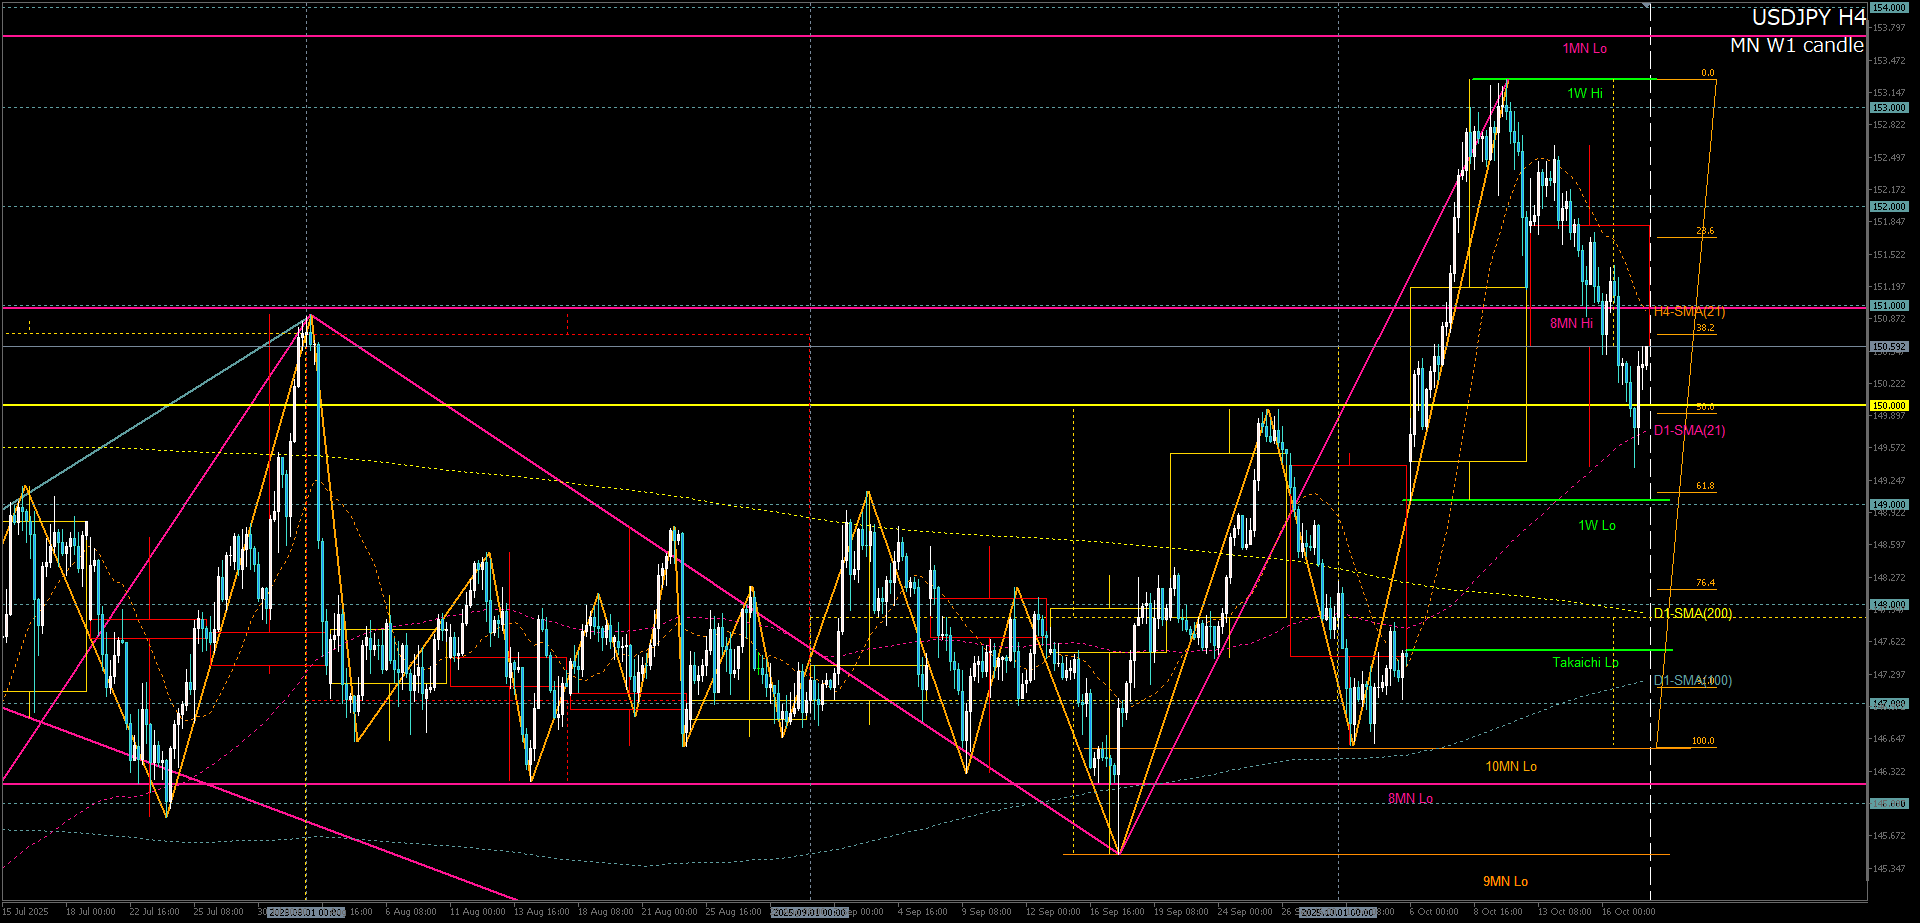The image size is (1920, 923).
Task: Click the USDJPY H4 chart title
Action: (x=1808, y=18)
